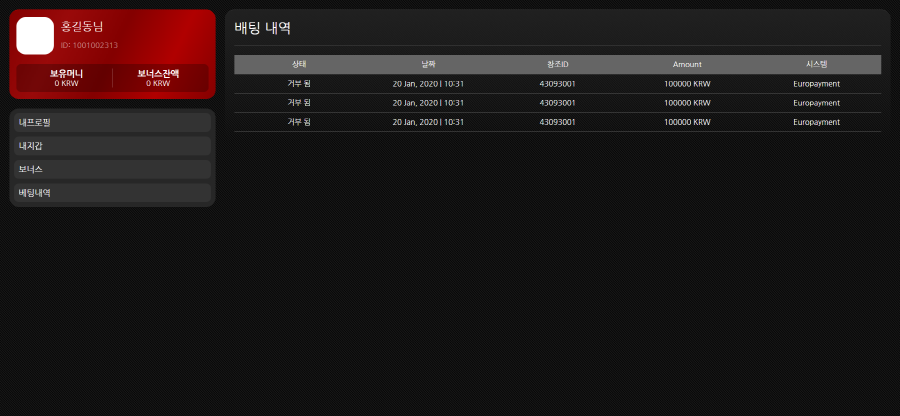Click the user ID 1001002313
Viewport: 900px width, 416px height.
click(x=89, y=45)
